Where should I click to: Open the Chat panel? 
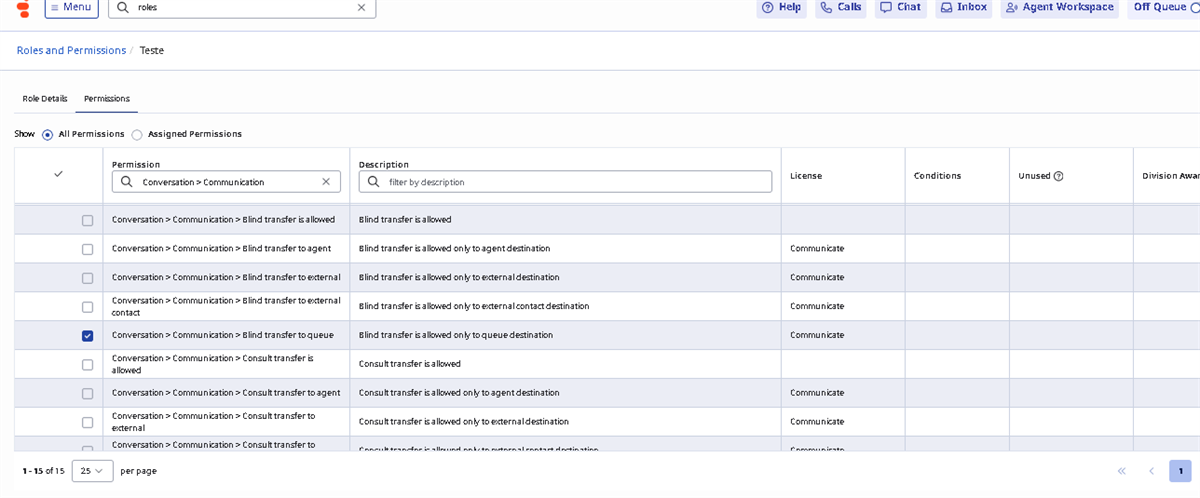(900, 7)
